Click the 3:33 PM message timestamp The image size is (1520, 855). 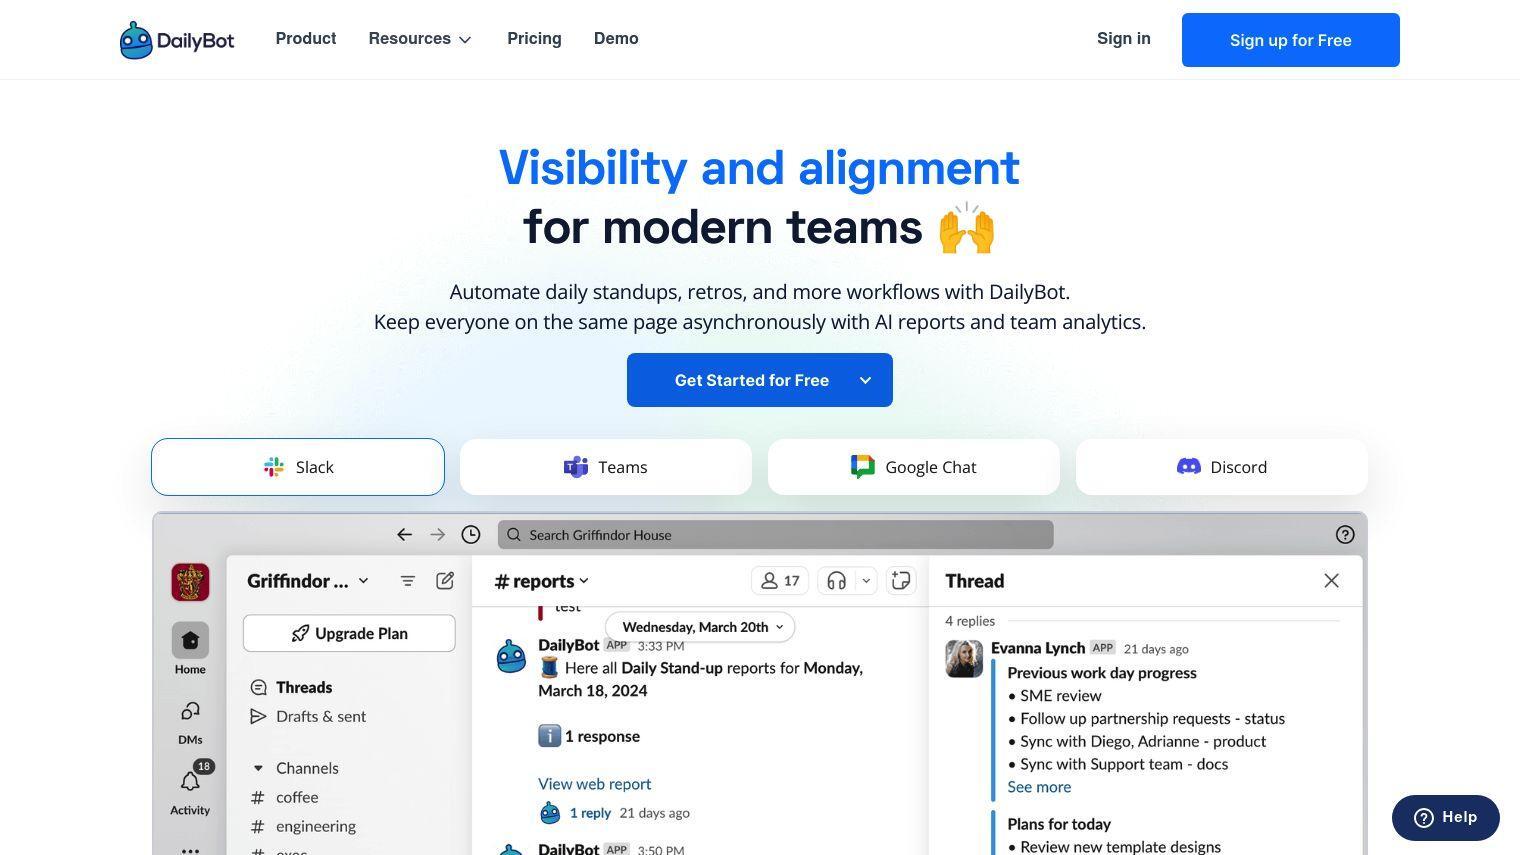(661, 646)
